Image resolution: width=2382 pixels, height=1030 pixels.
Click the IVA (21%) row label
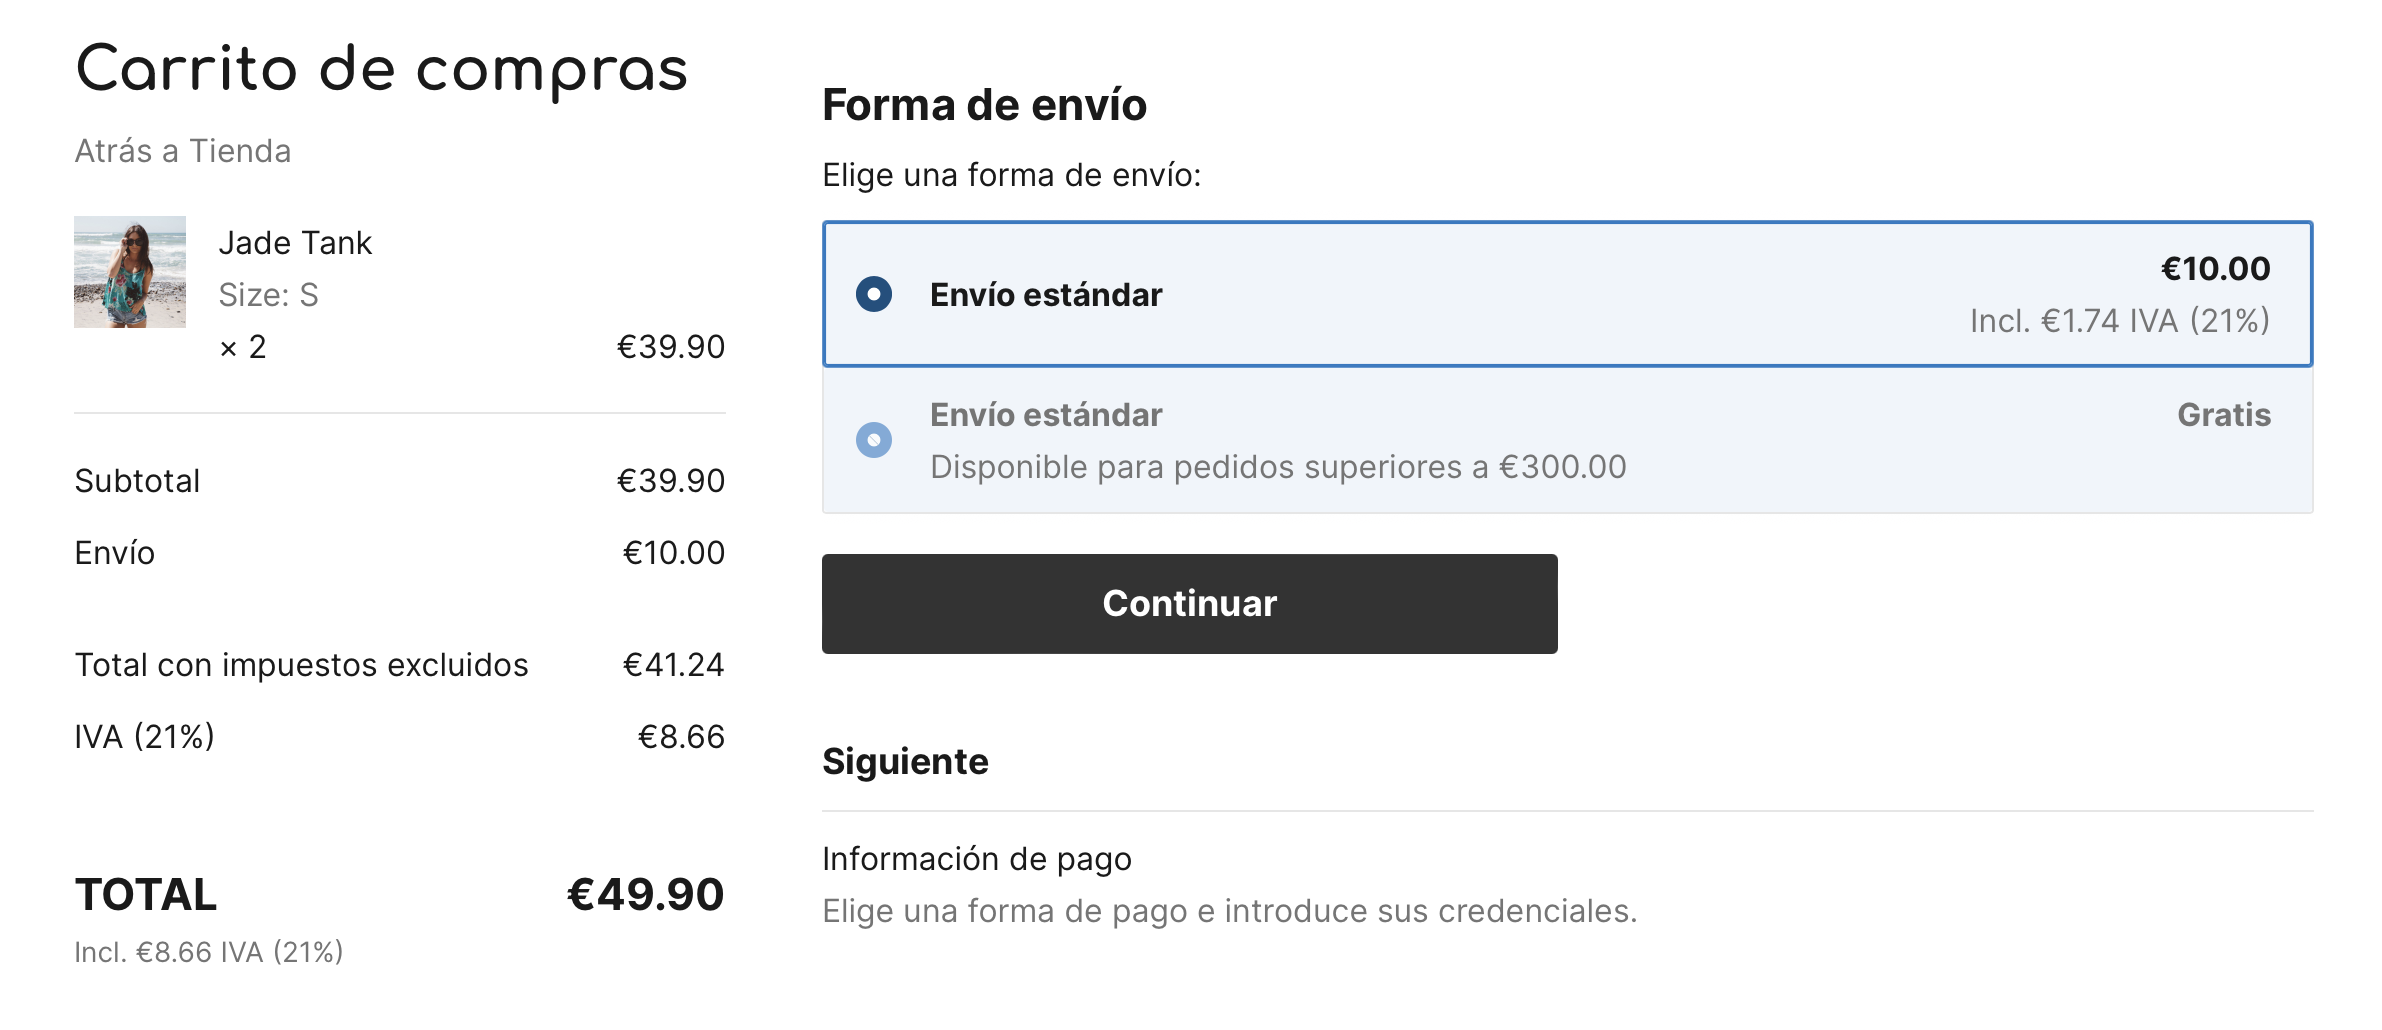click(x=145, y=737)
